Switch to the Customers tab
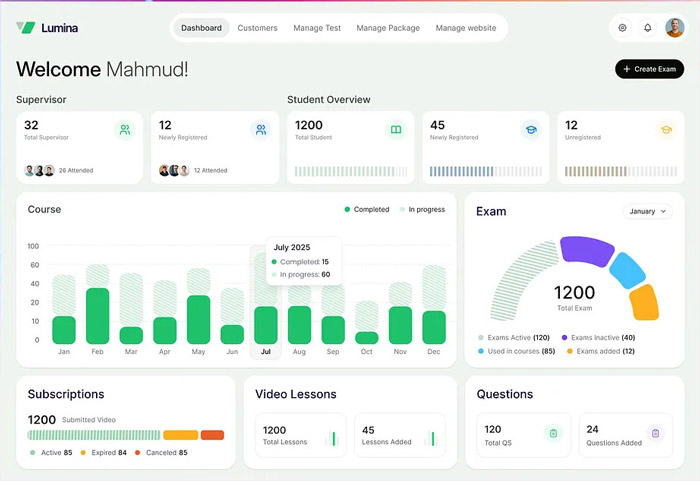The height and width of the screenshot is (481, 700). coord(257,28)
